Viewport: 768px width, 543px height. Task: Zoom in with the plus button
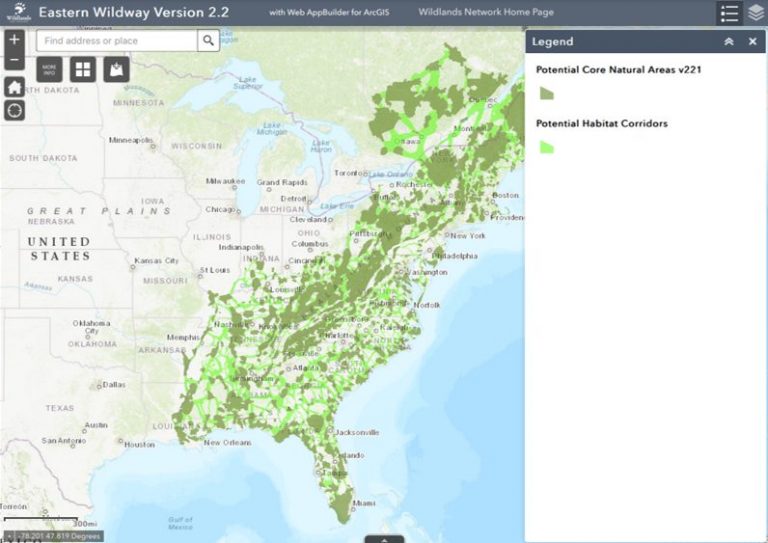point(14,40)
